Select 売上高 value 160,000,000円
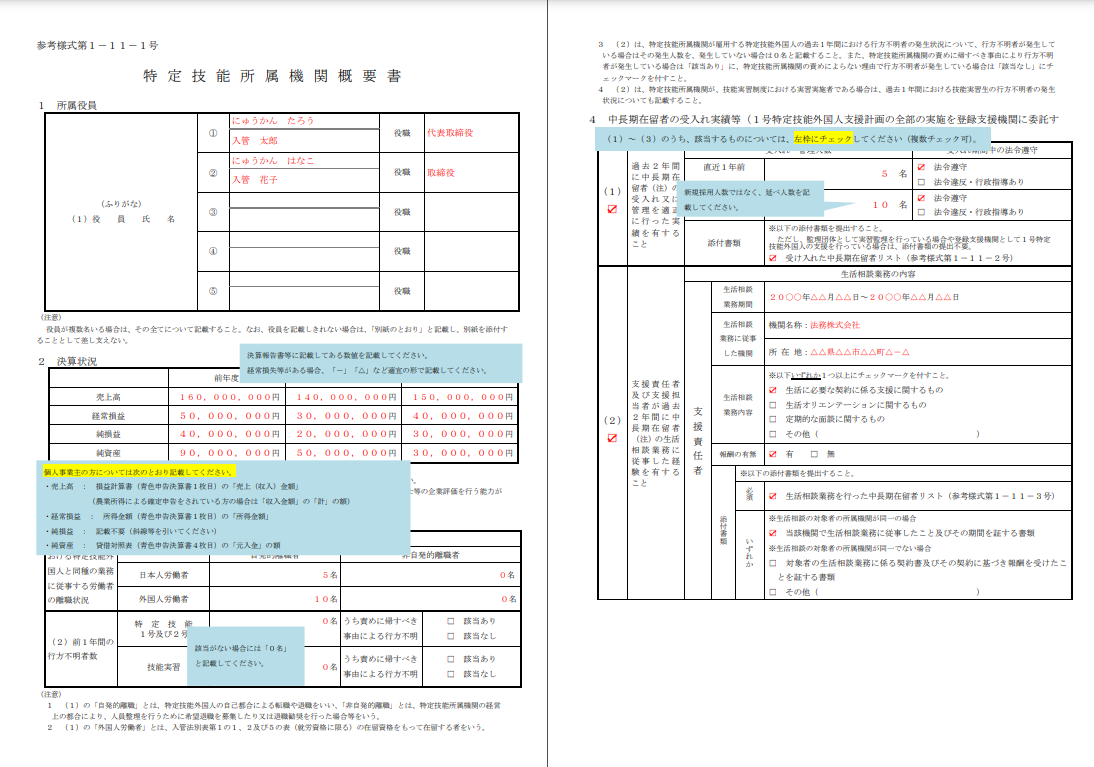This screenshot has width=1094, height=767. pyautogui.click(x=230, y=396)
